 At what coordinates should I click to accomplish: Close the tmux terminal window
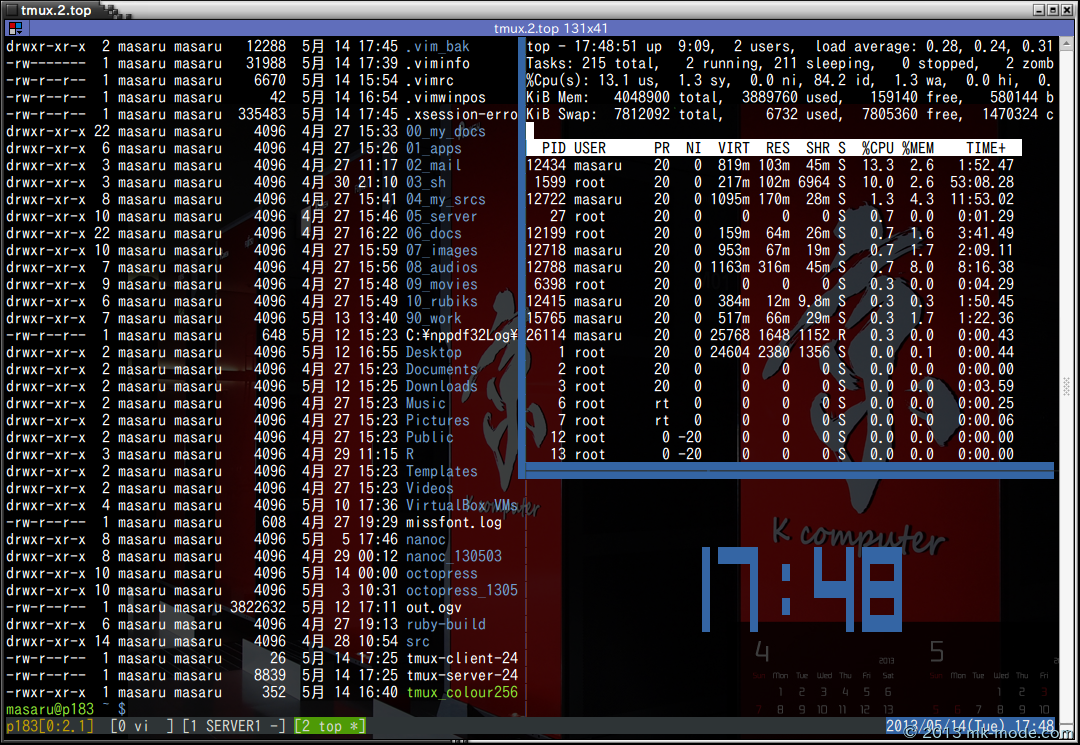click(x=1068, y=10)
